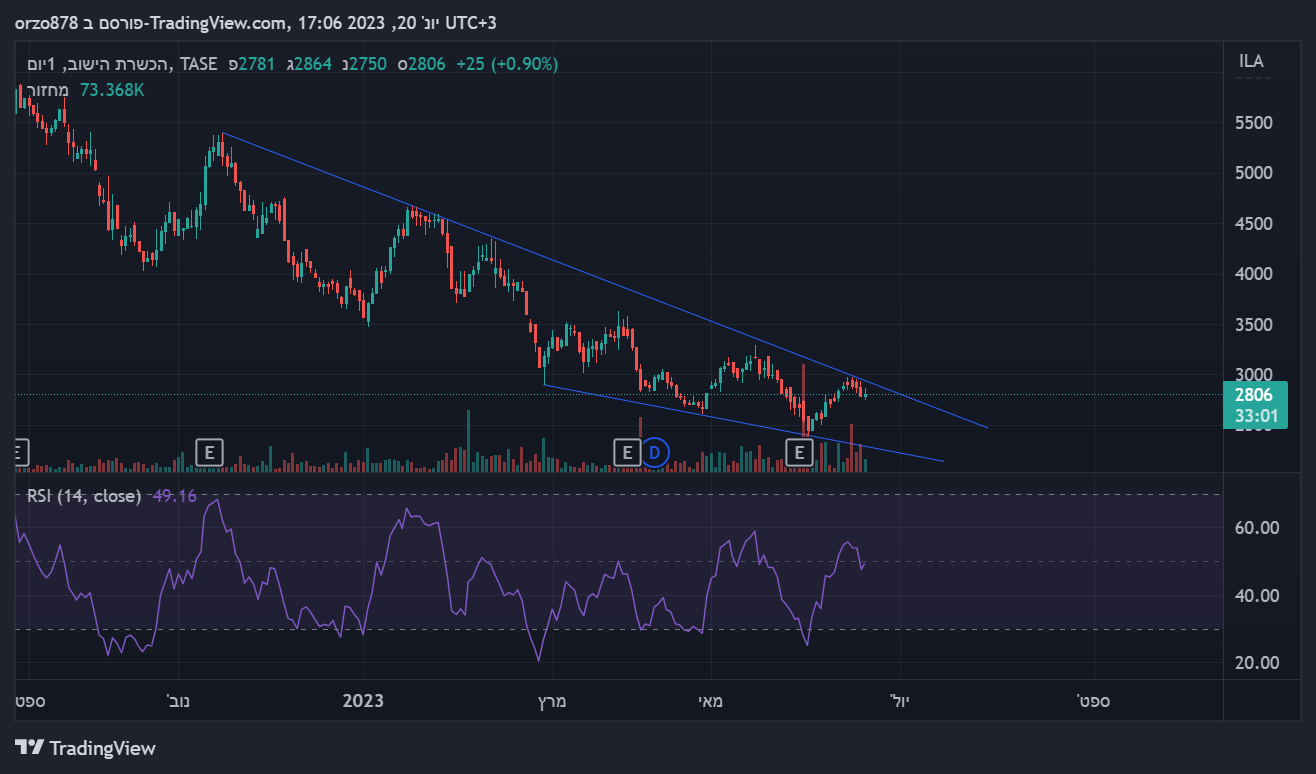
Task: Click the RSI (14, close) indicator label
Action: pos(83,495)
